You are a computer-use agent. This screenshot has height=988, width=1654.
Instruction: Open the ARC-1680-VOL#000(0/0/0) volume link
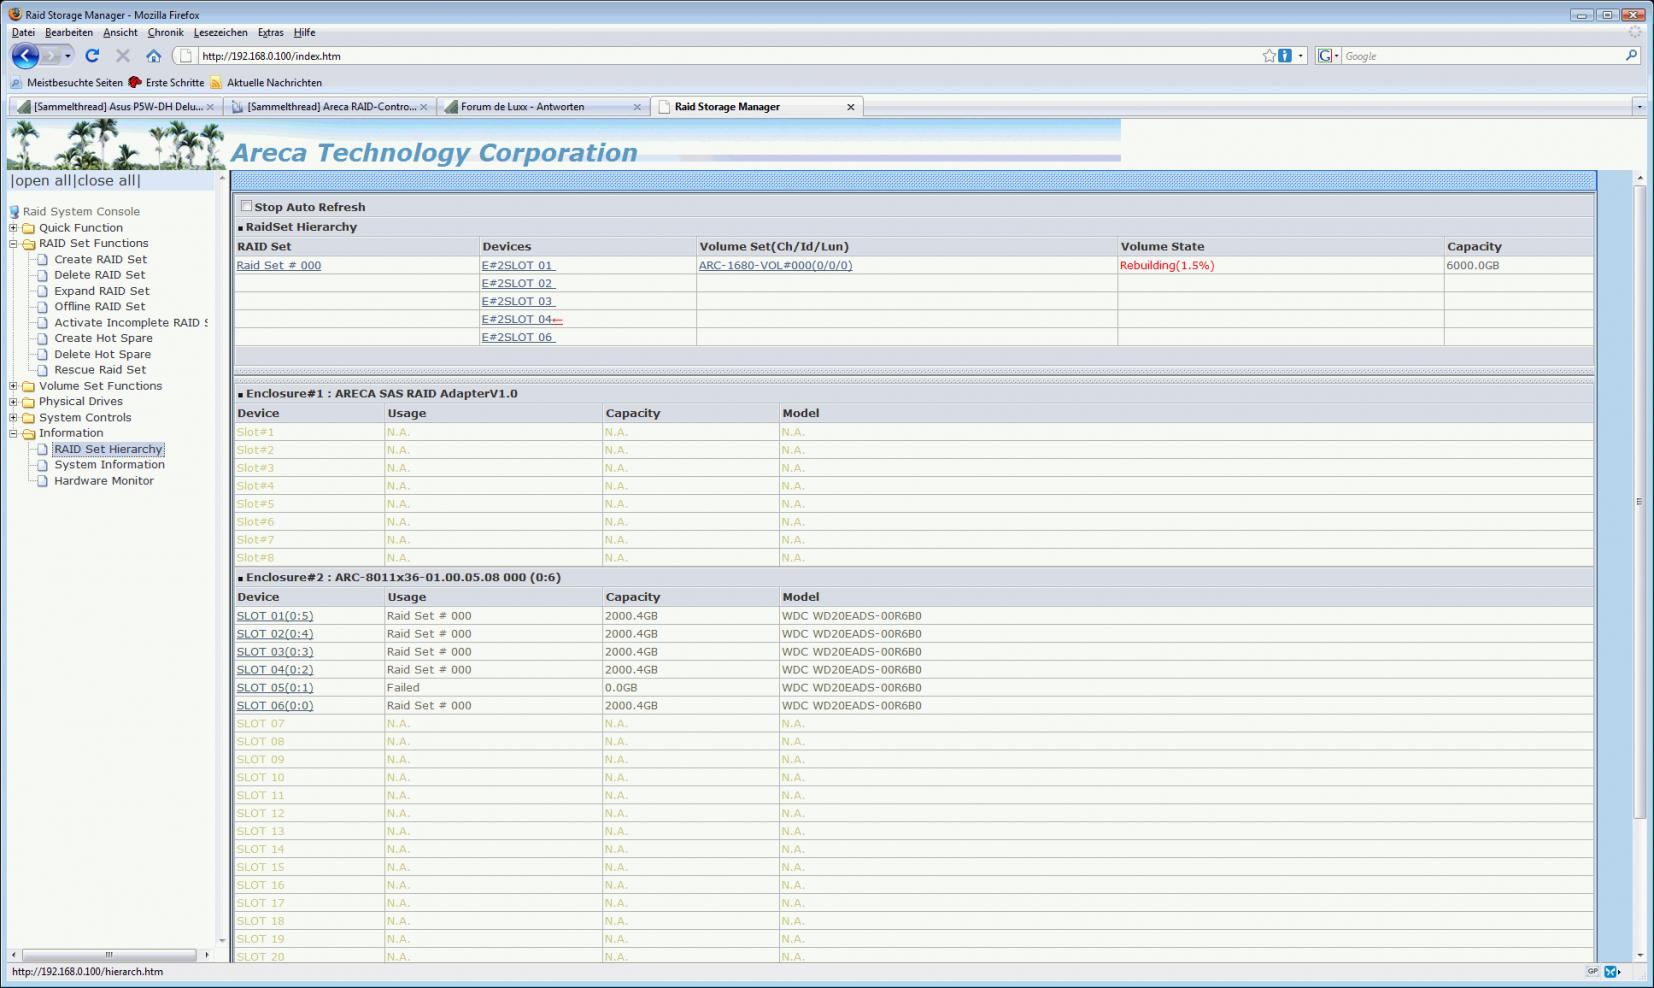pos(775,265)
